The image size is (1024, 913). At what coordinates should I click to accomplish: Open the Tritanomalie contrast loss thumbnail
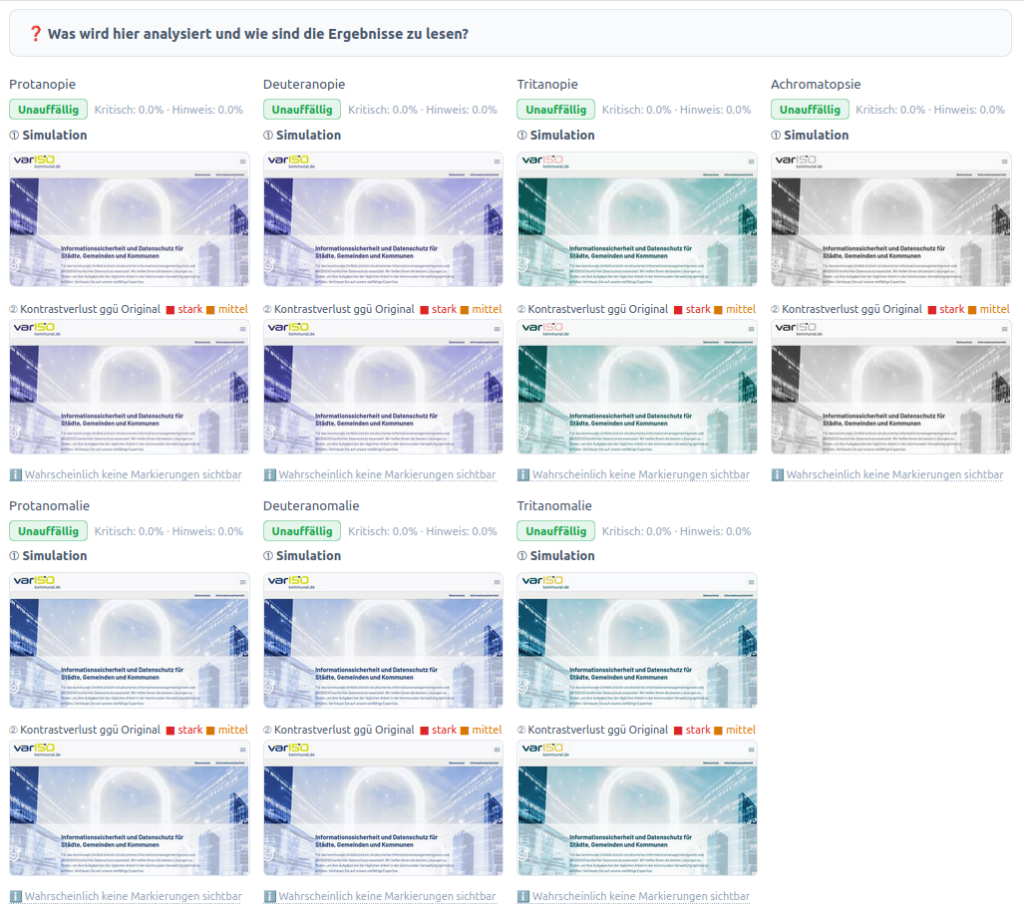637,808
